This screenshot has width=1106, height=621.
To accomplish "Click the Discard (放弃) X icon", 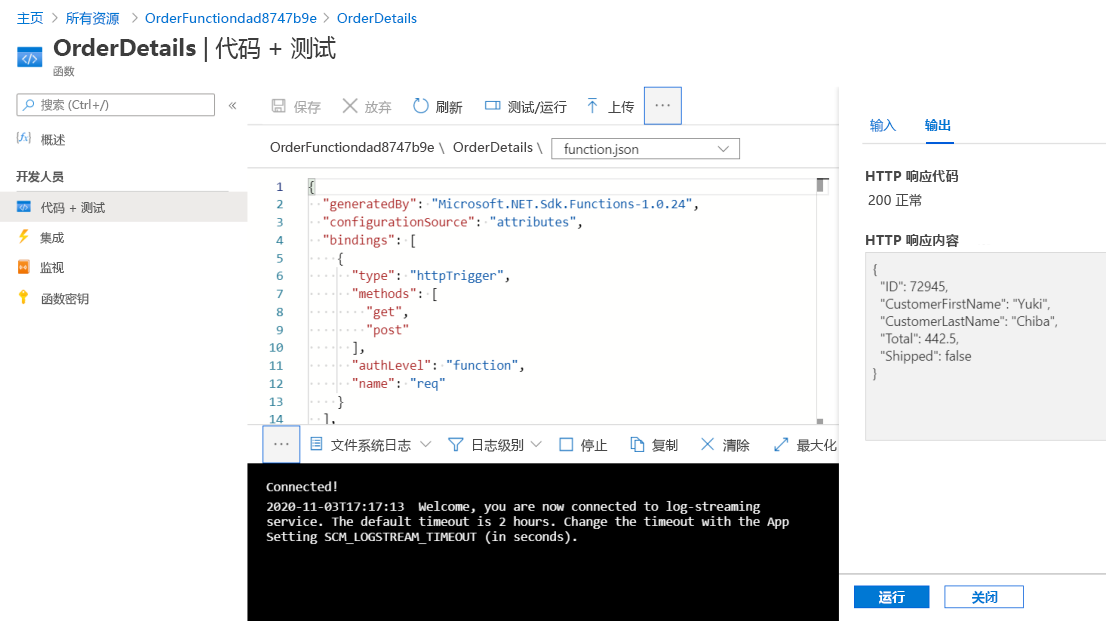I will tap(350, 106).
